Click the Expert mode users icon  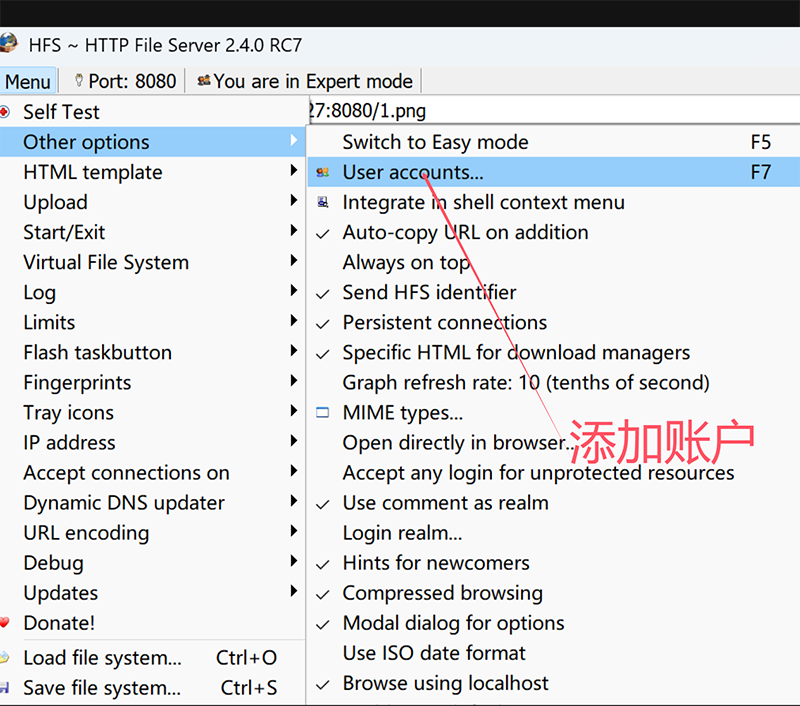[204, 81]
